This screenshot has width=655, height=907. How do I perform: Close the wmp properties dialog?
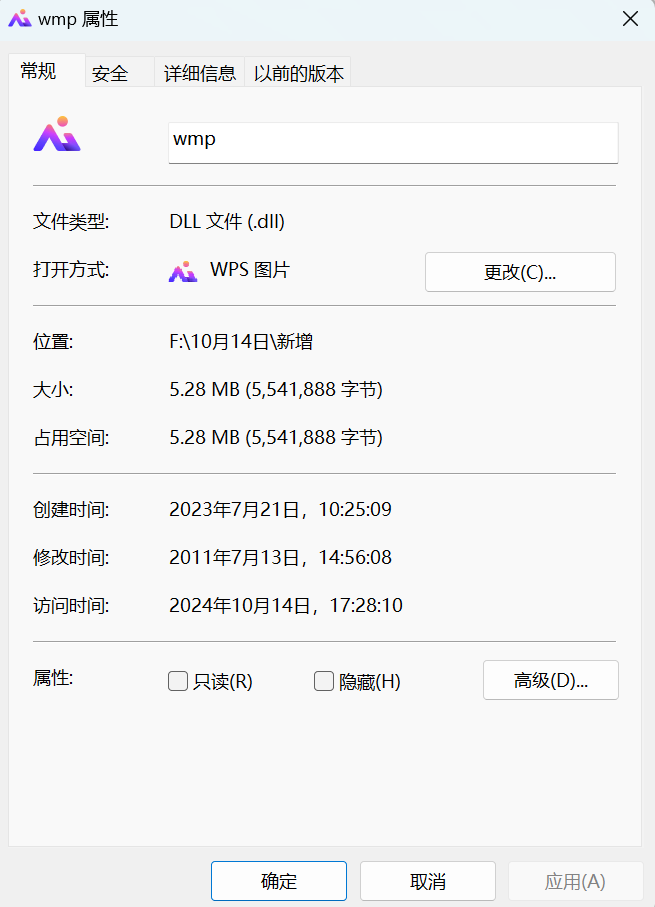[630, 18]
